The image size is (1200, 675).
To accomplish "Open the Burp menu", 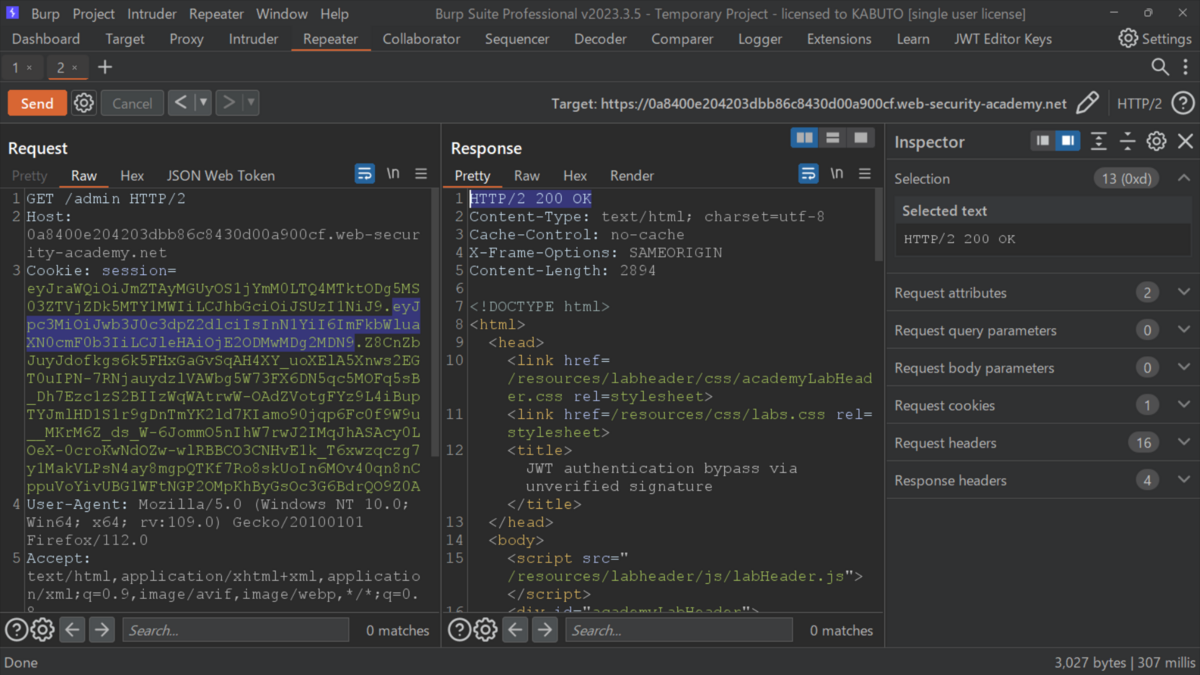I will [x=45, y=14].
